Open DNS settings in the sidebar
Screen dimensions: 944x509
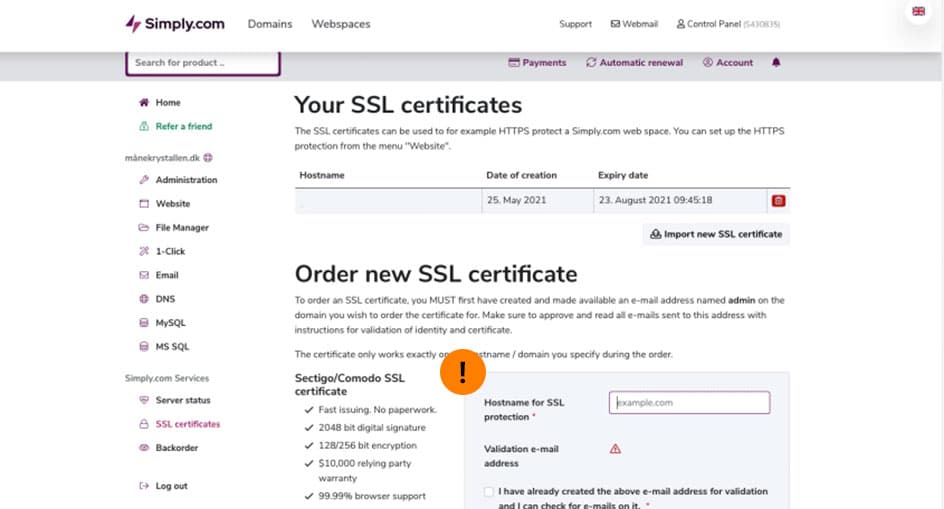pos(165,299)
